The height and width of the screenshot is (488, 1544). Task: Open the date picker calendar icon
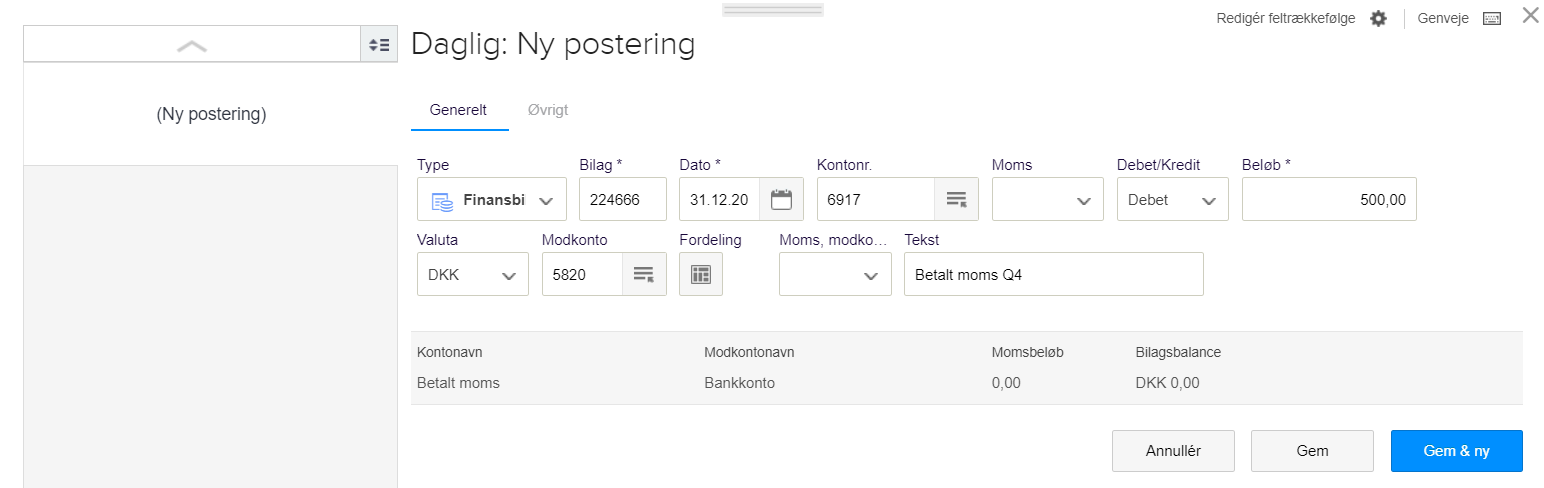tap(781, 199)
